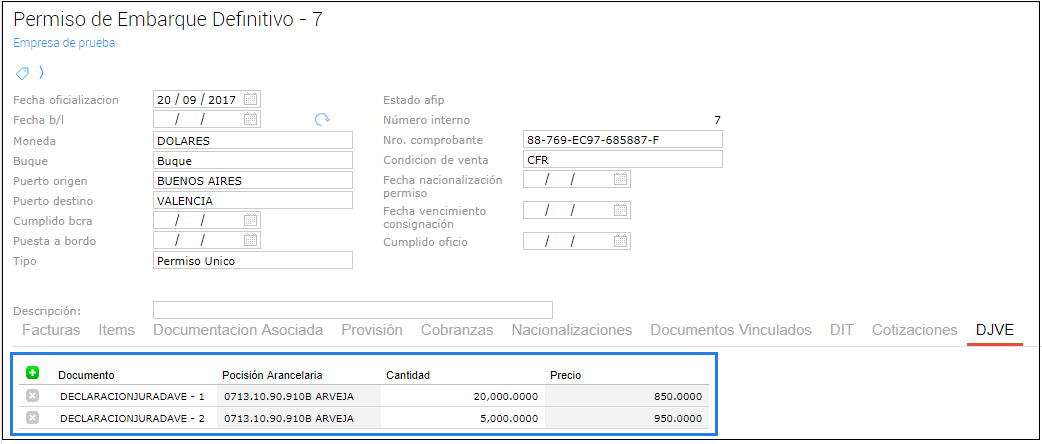Expand the chevron beside the tag icon
Screen dimensions: 1042x444
pos(41,73)
